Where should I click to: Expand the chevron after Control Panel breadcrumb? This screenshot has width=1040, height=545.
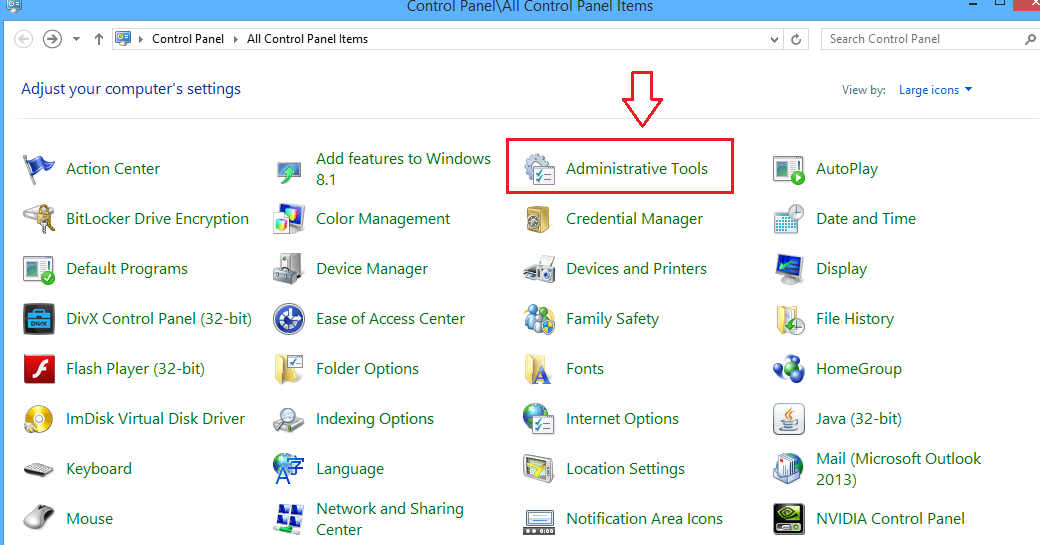[x=235, y=39]
